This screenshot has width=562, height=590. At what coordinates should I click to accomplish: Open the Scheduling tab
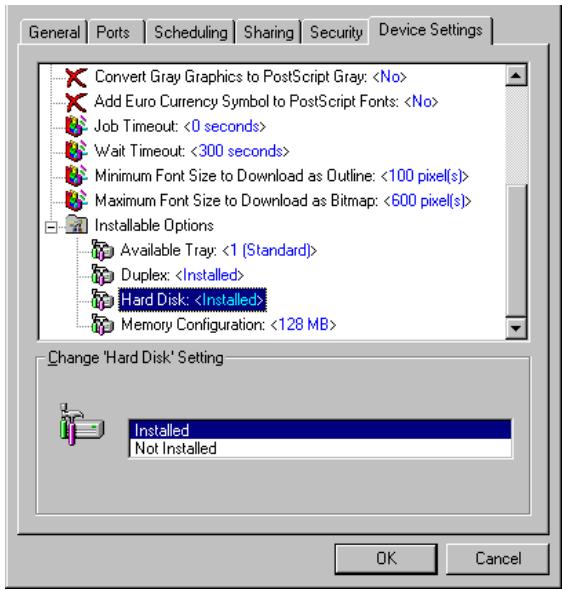click(191, 32)
